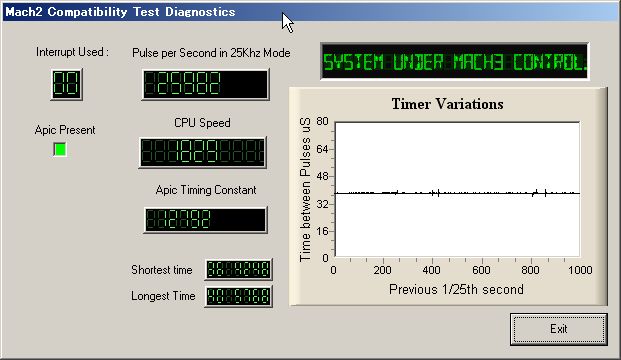Click the 'CPU Speed' label text

click(x=202, y=123)
